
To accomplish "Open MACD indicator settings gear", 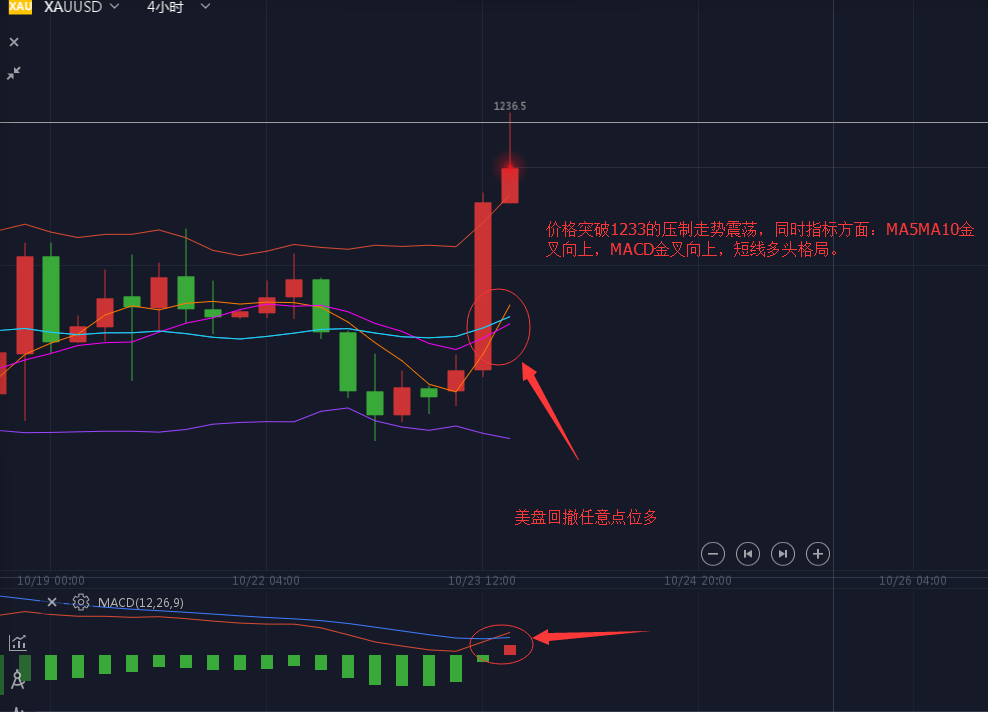I will [x=81, y=602].
